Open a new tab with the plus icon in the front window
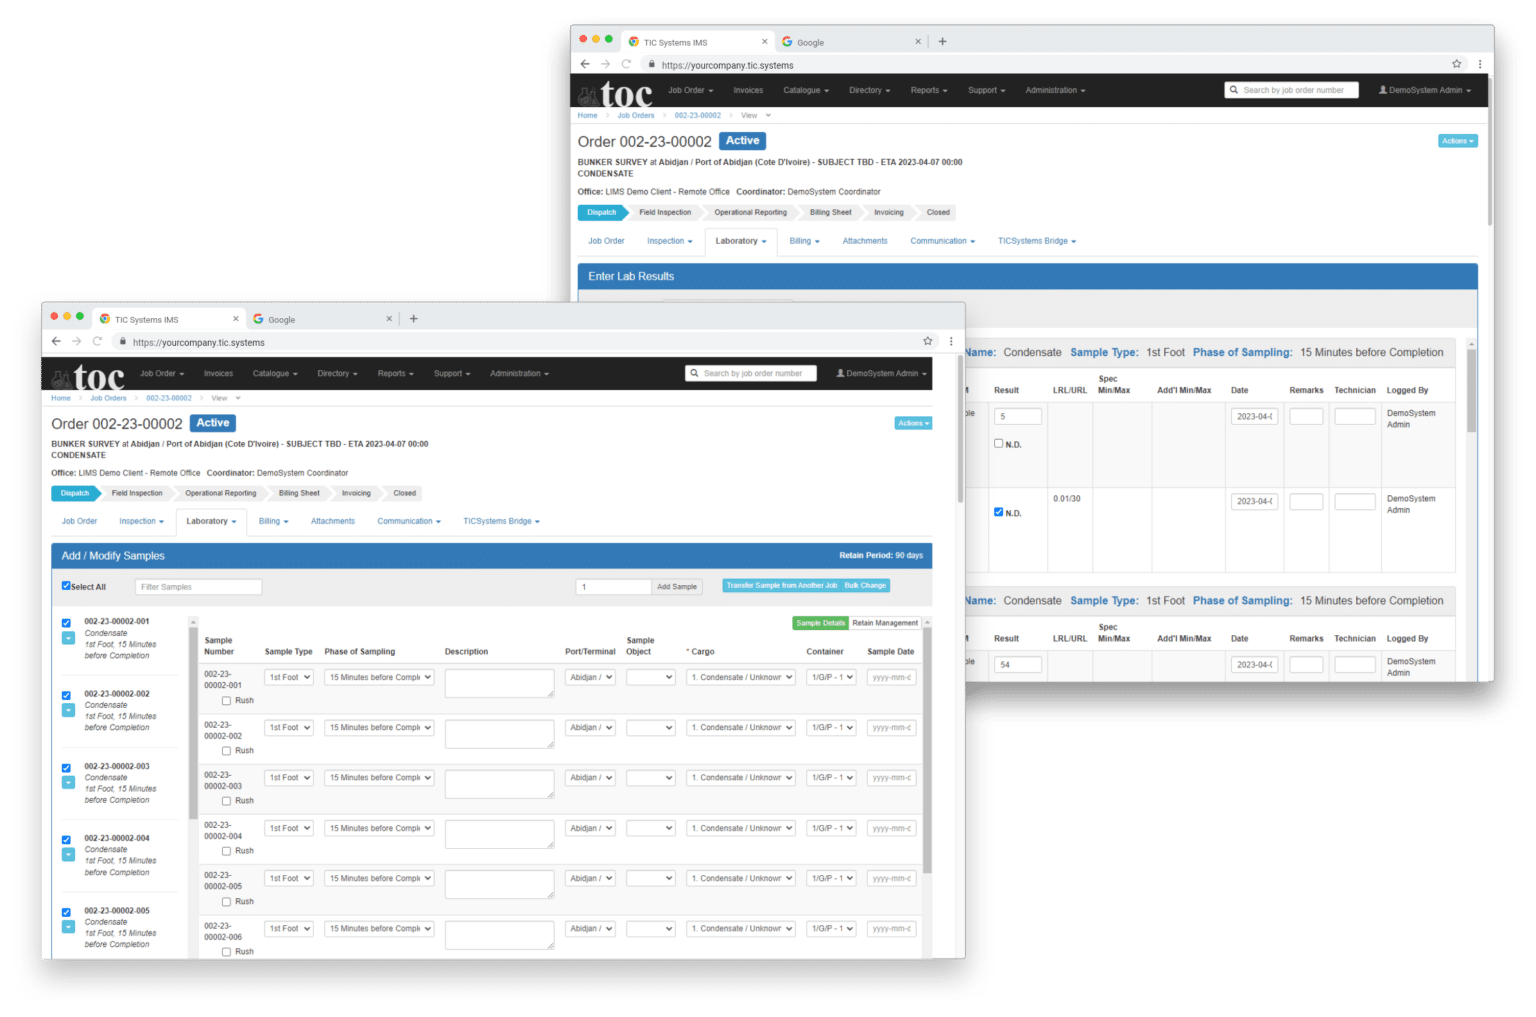The image size is (1536, 1017). coord(413,319)
